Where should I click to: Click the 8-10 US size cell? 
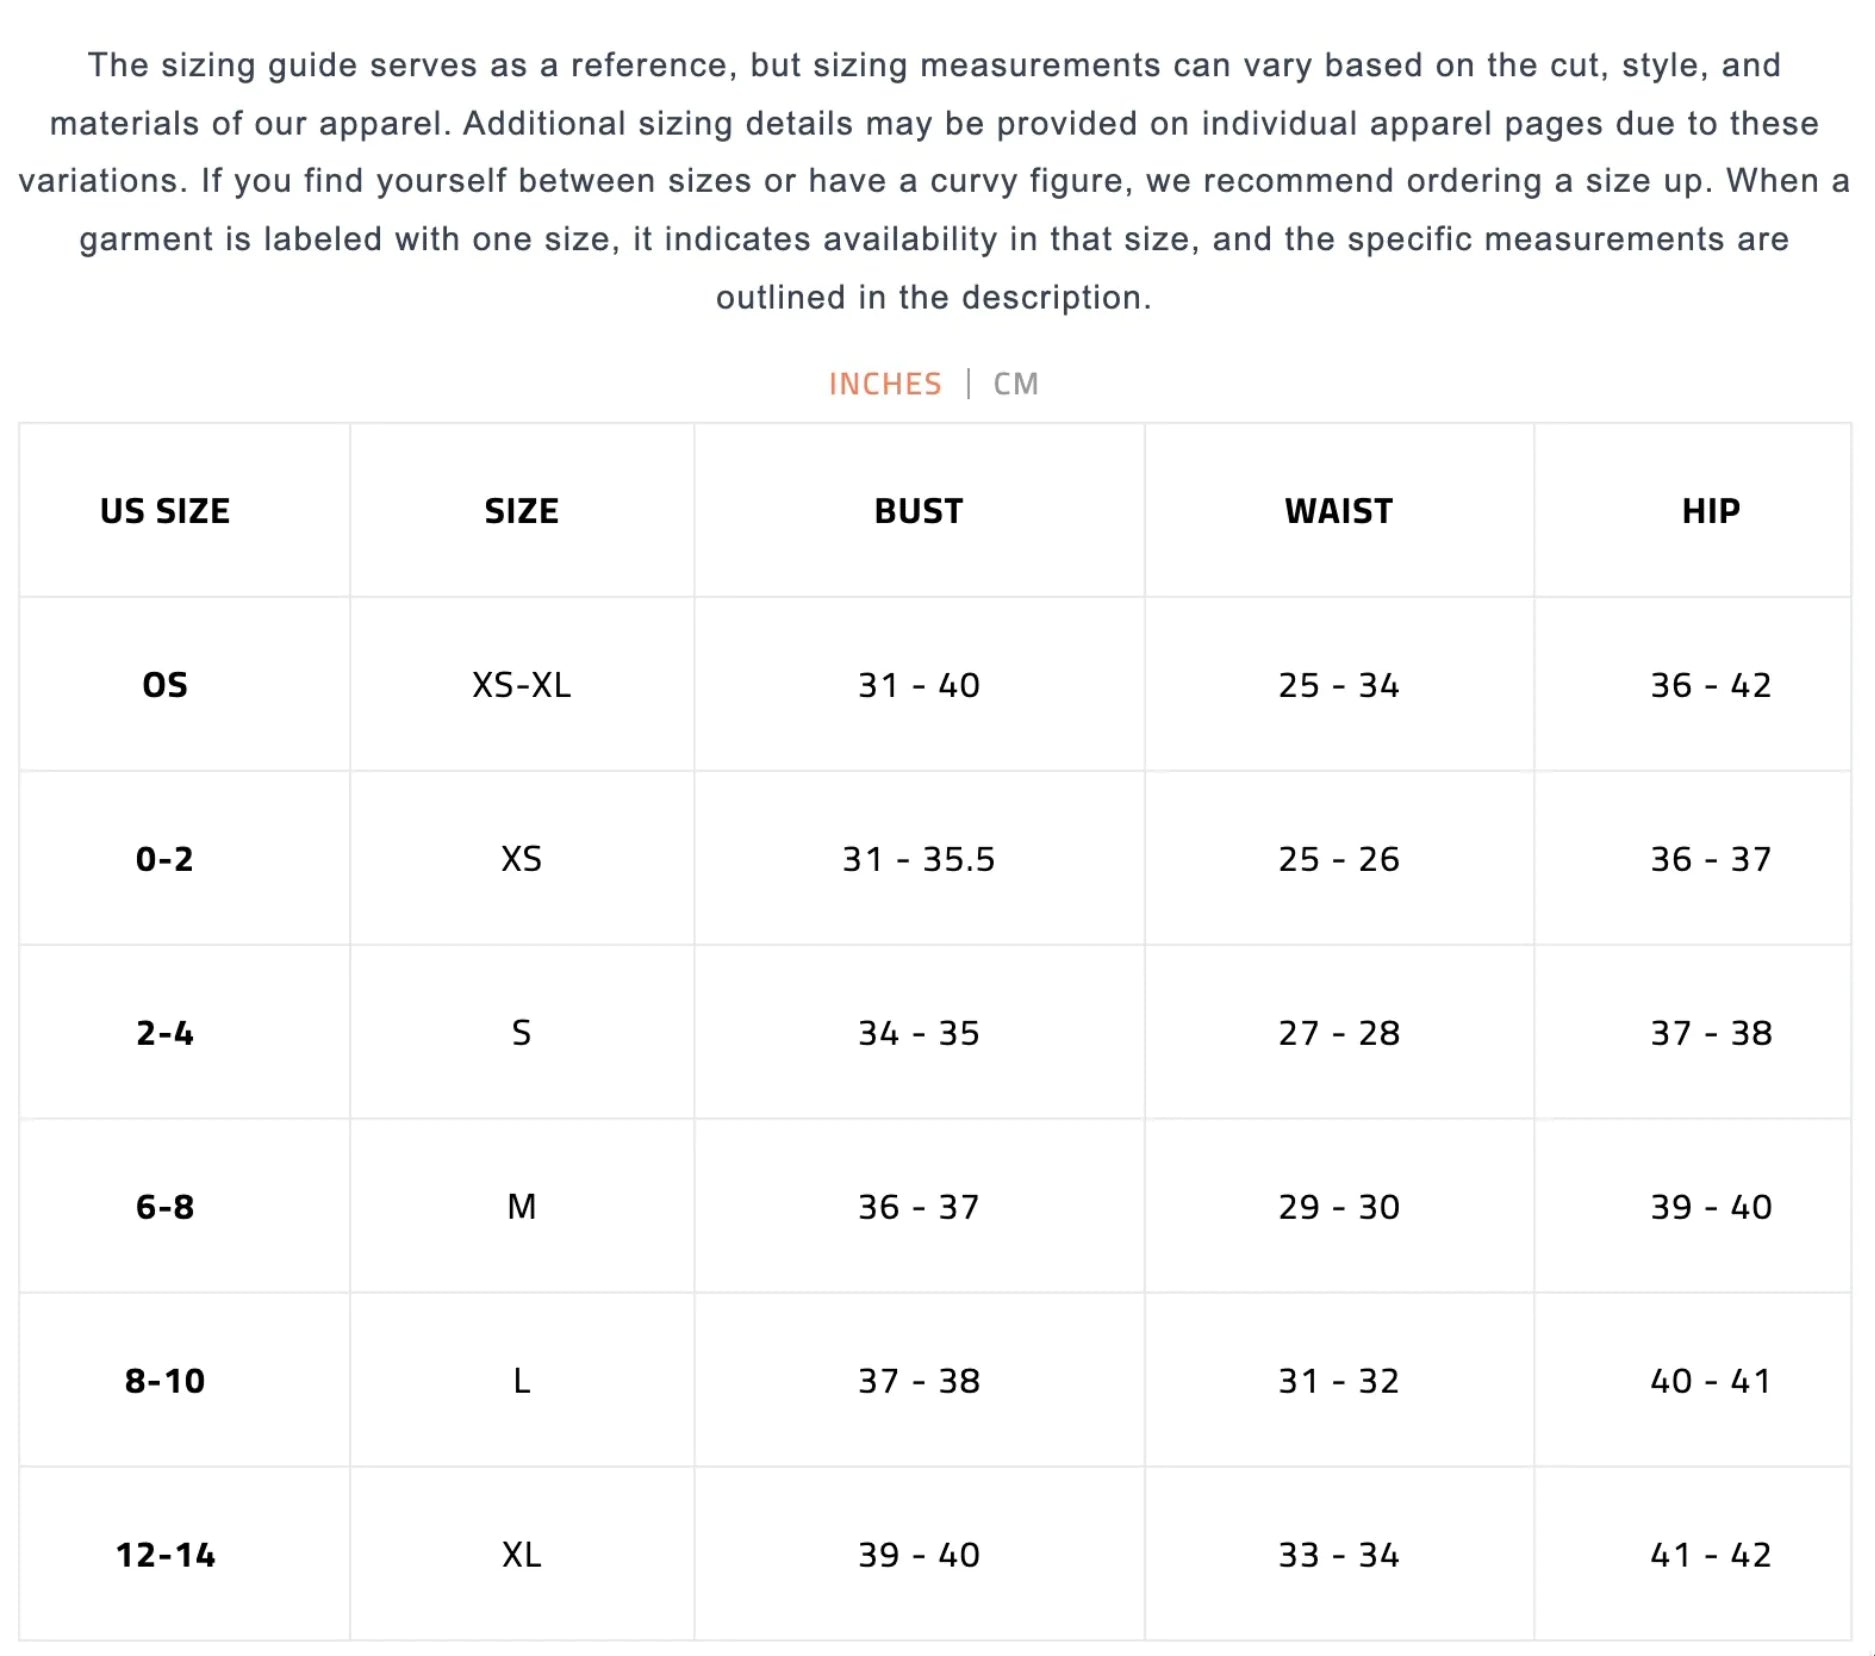coord(165,1381)
